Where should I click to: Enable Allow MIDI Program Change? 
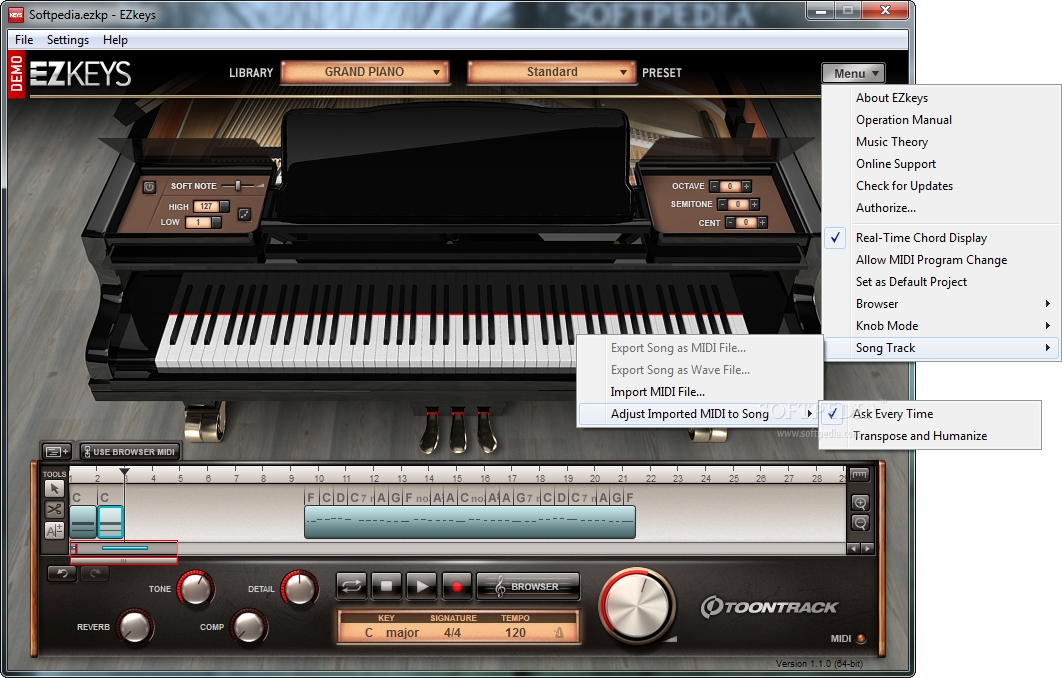point(942,260)
